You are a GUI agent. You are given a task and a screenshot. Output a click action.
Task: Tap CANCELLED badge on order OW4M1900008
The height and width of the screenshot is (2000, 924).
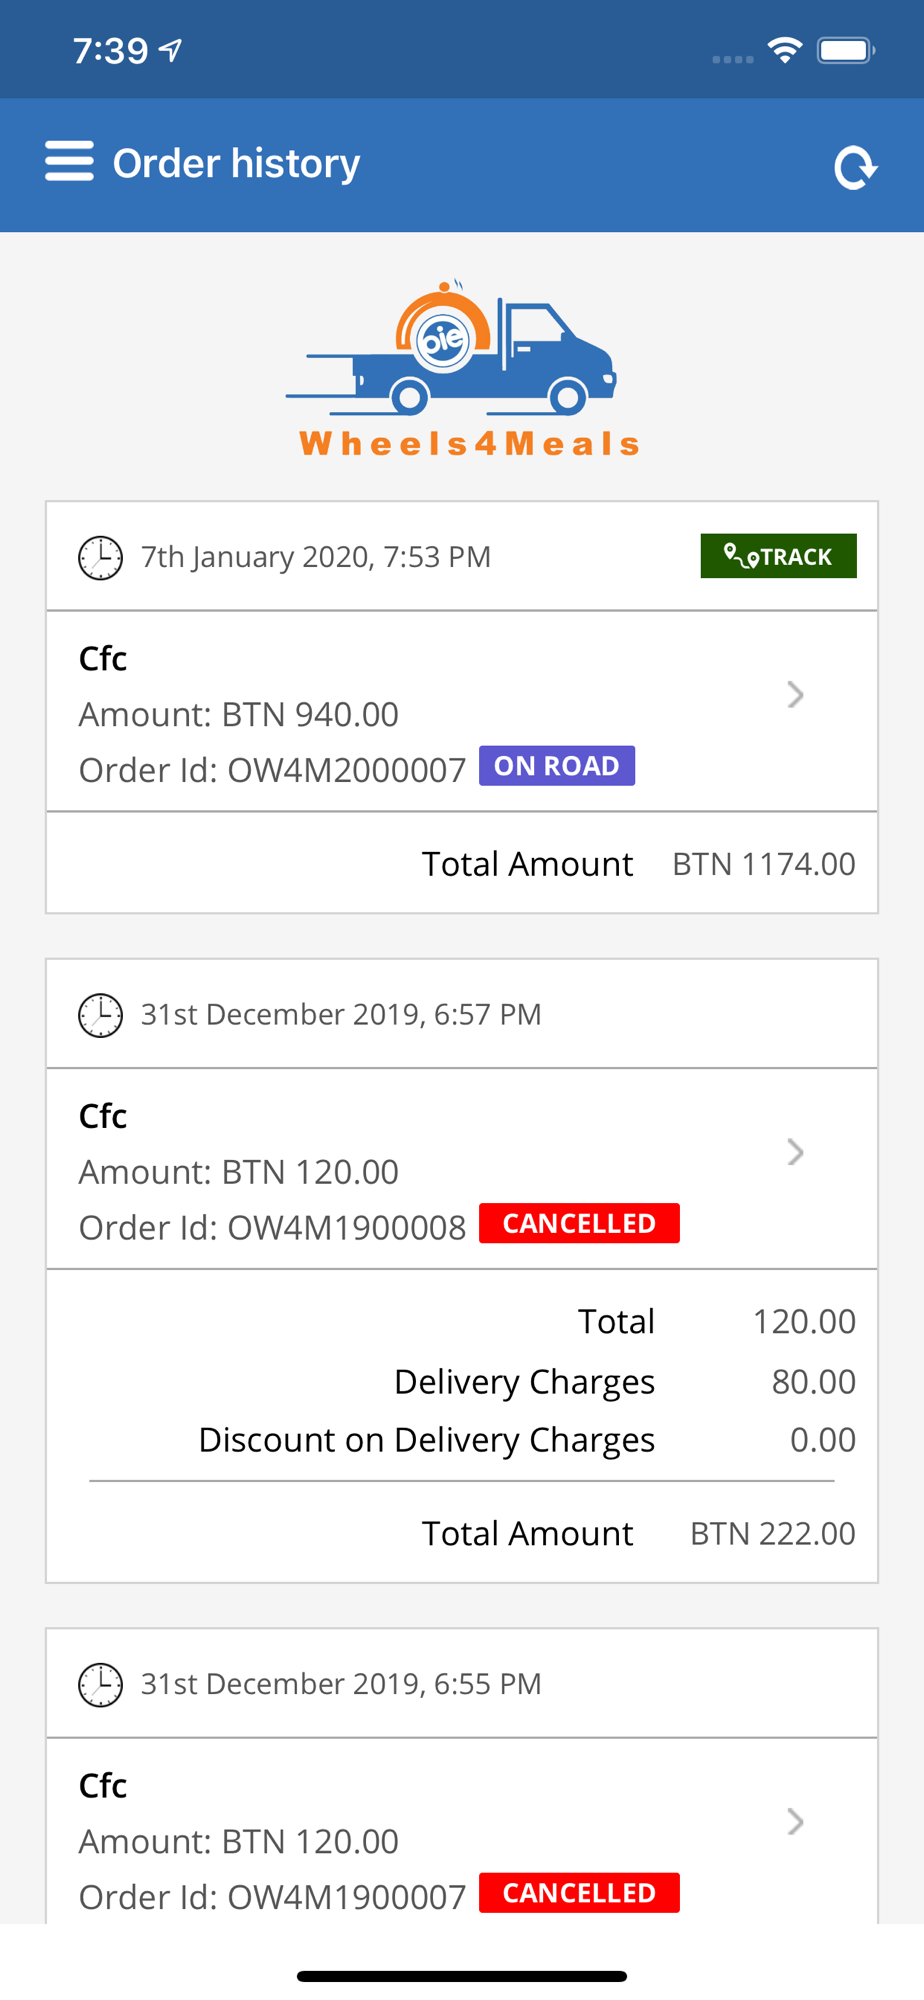coord(579,1223)
